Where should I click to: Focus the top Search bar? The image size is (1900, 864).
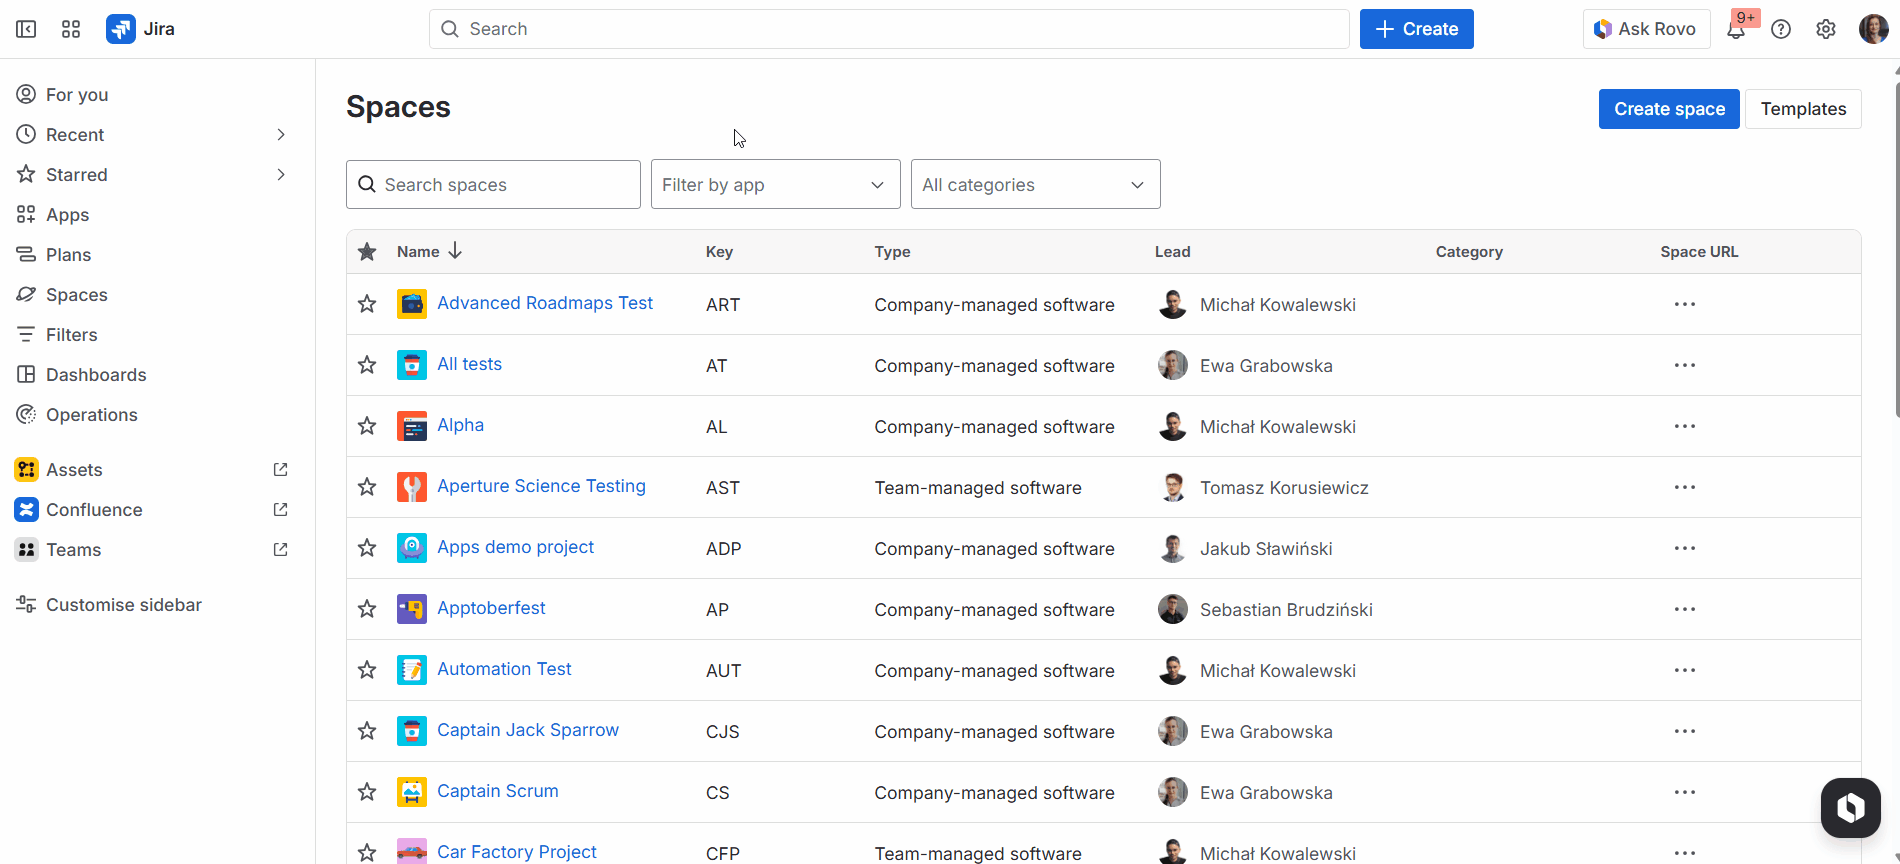889,29
